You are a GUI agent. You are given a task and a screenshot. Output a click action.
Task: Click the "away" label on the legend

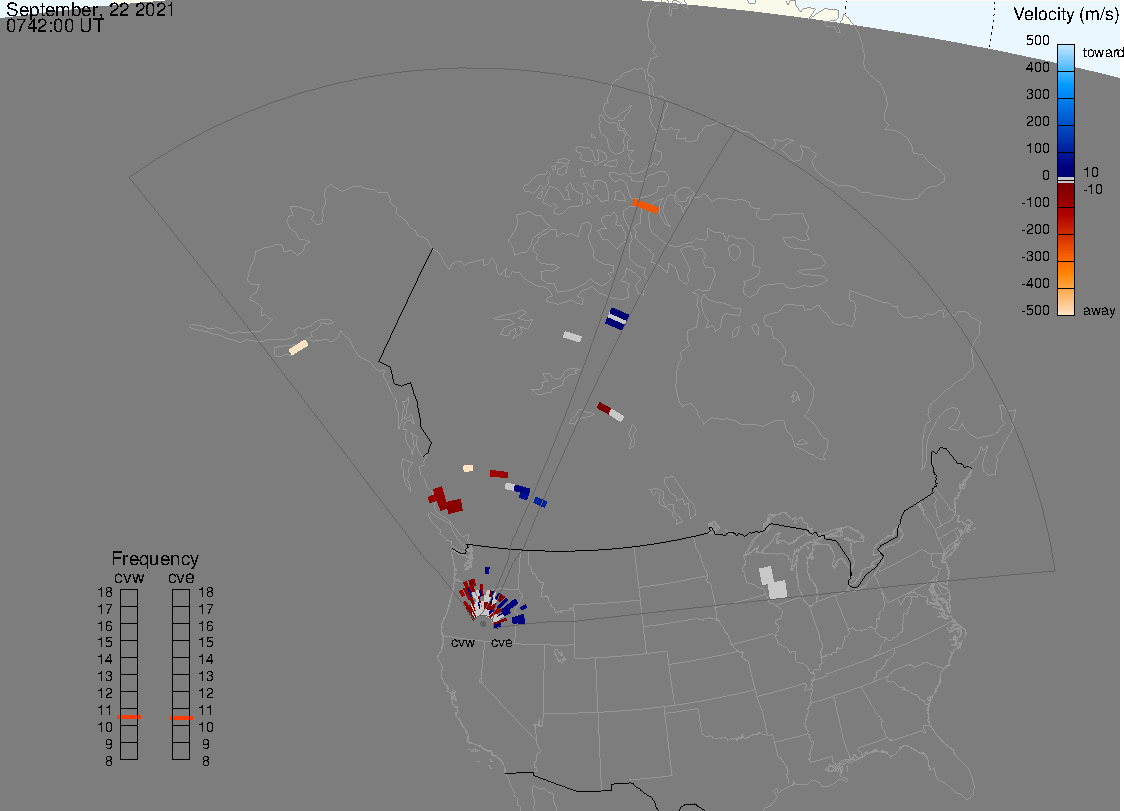click(x=1099, y=310)
